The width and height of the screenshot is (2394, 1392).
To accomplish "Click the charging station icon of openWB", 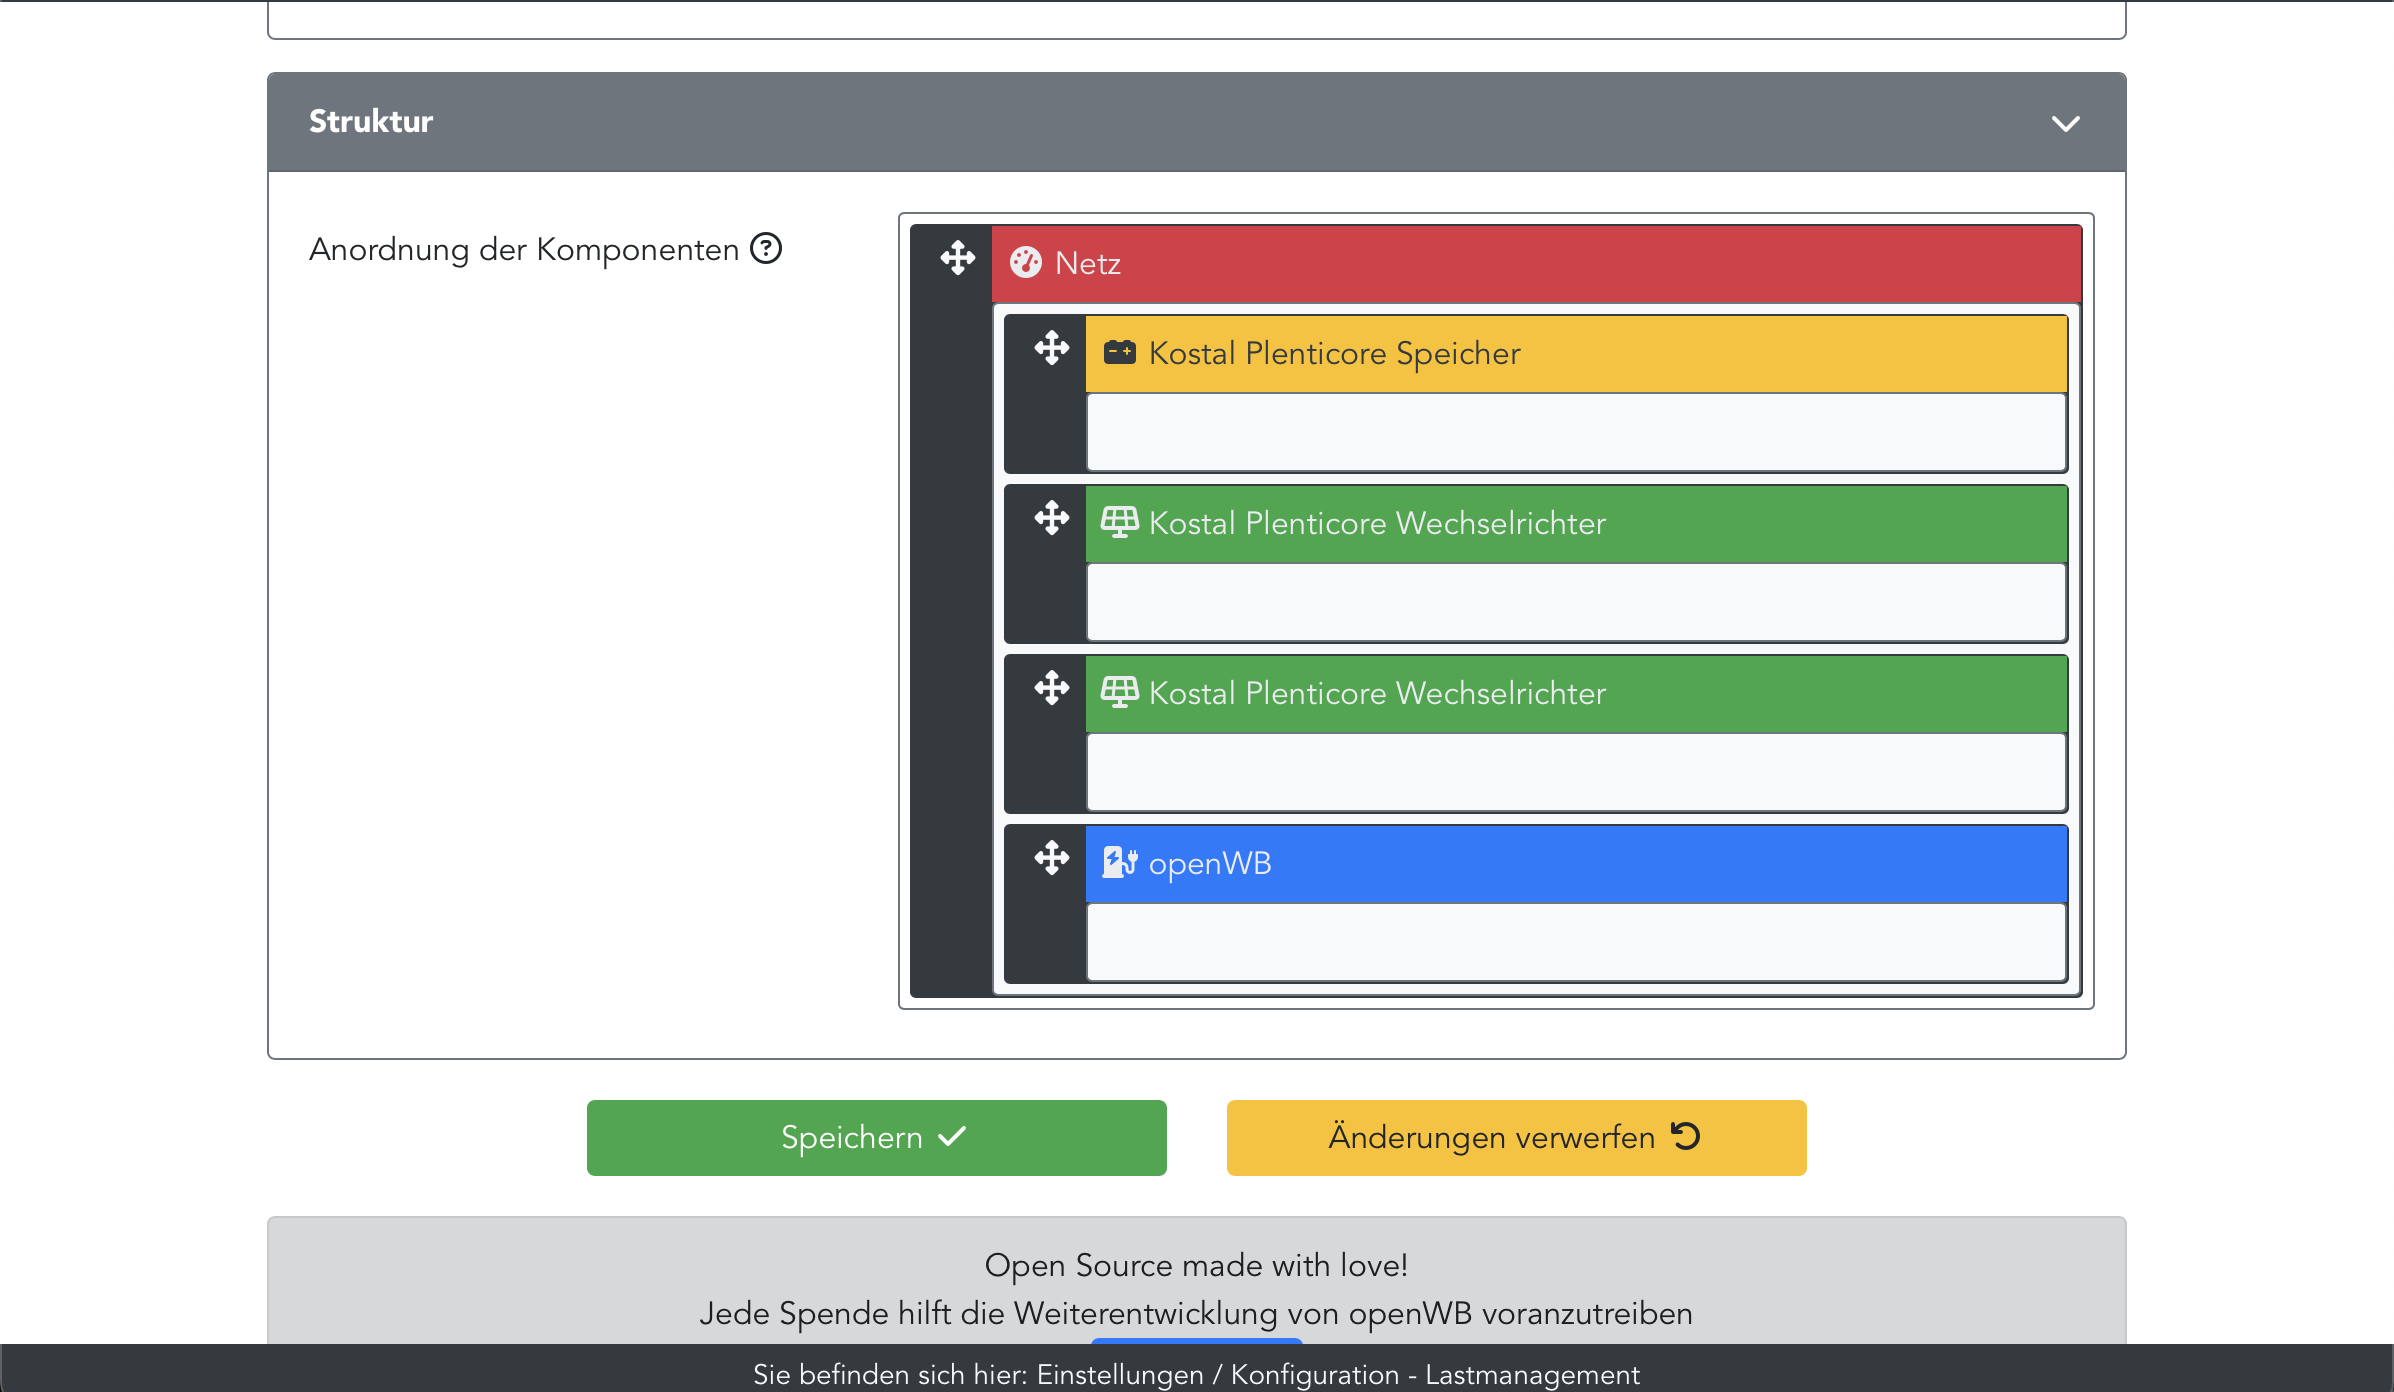I will [x=1119, y=862].
